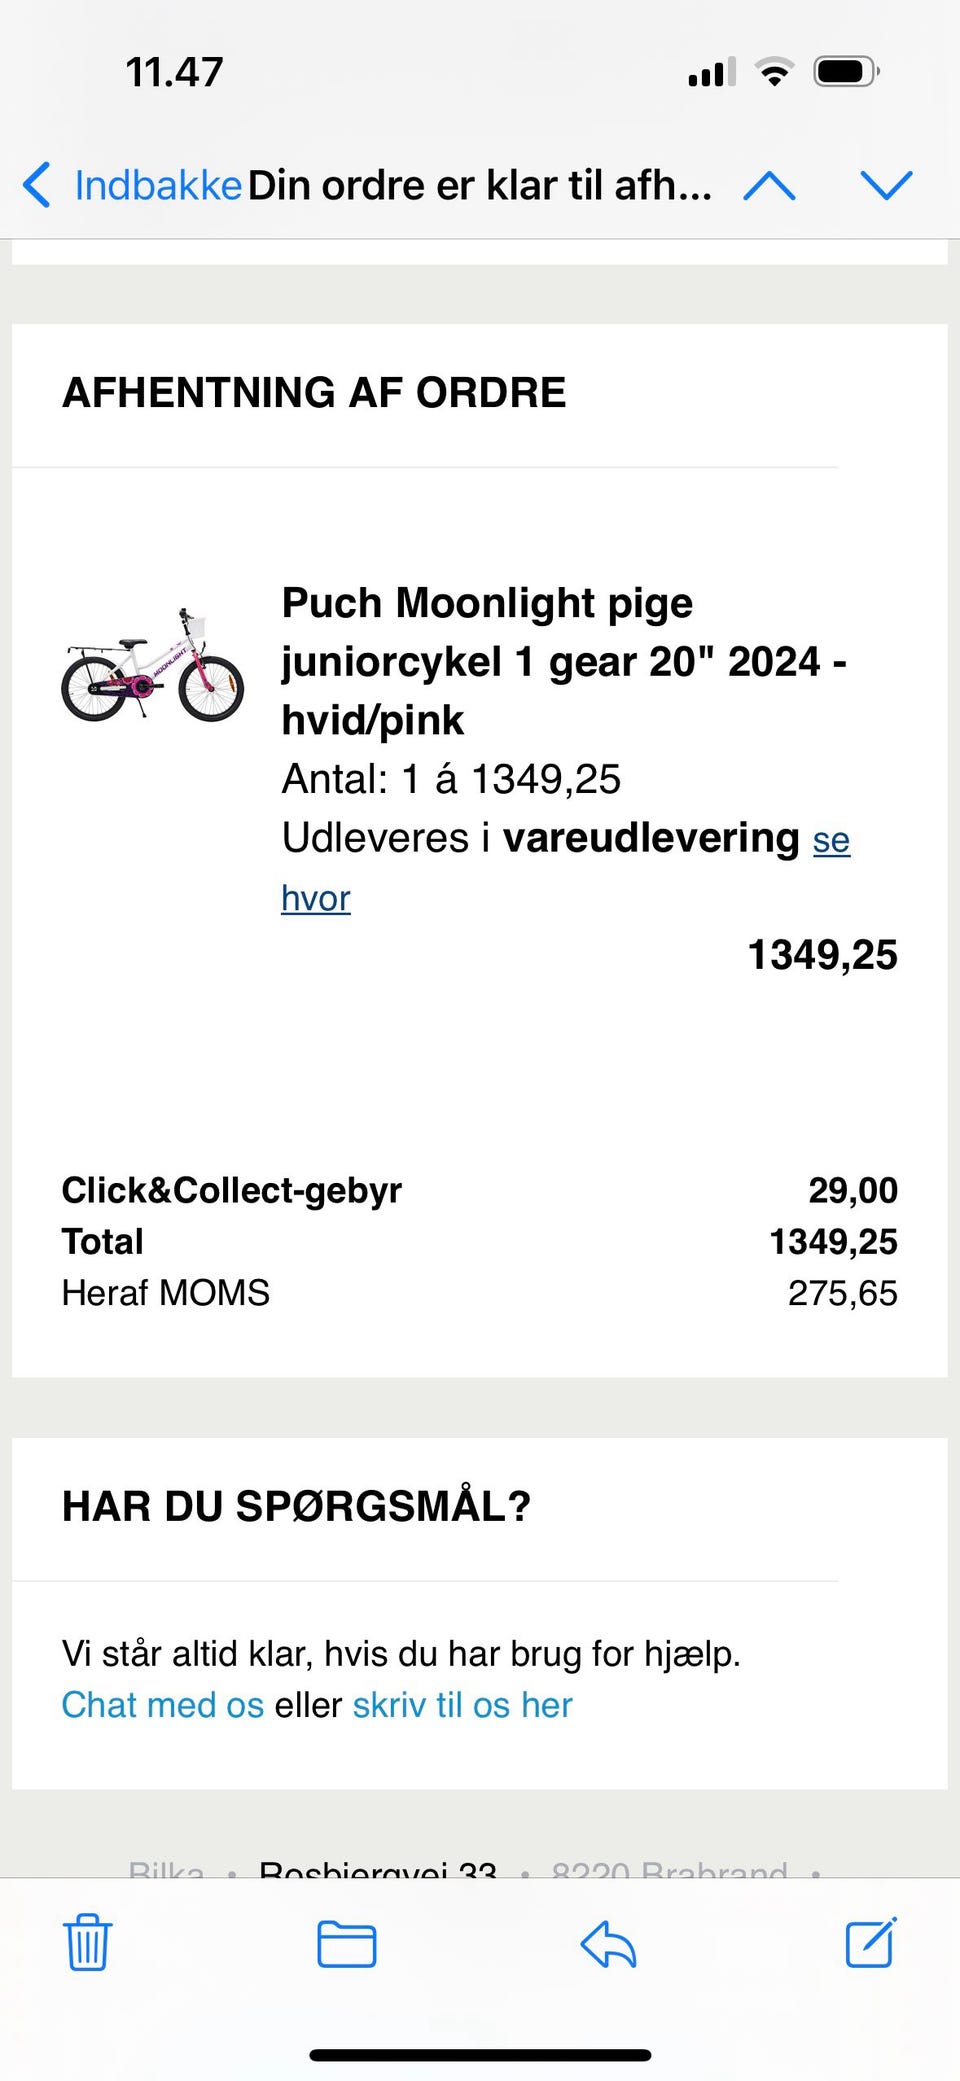This screenshot has height=2081, width=960.
Task: Delete email with trash icon
Action: tap(88, 1943)
